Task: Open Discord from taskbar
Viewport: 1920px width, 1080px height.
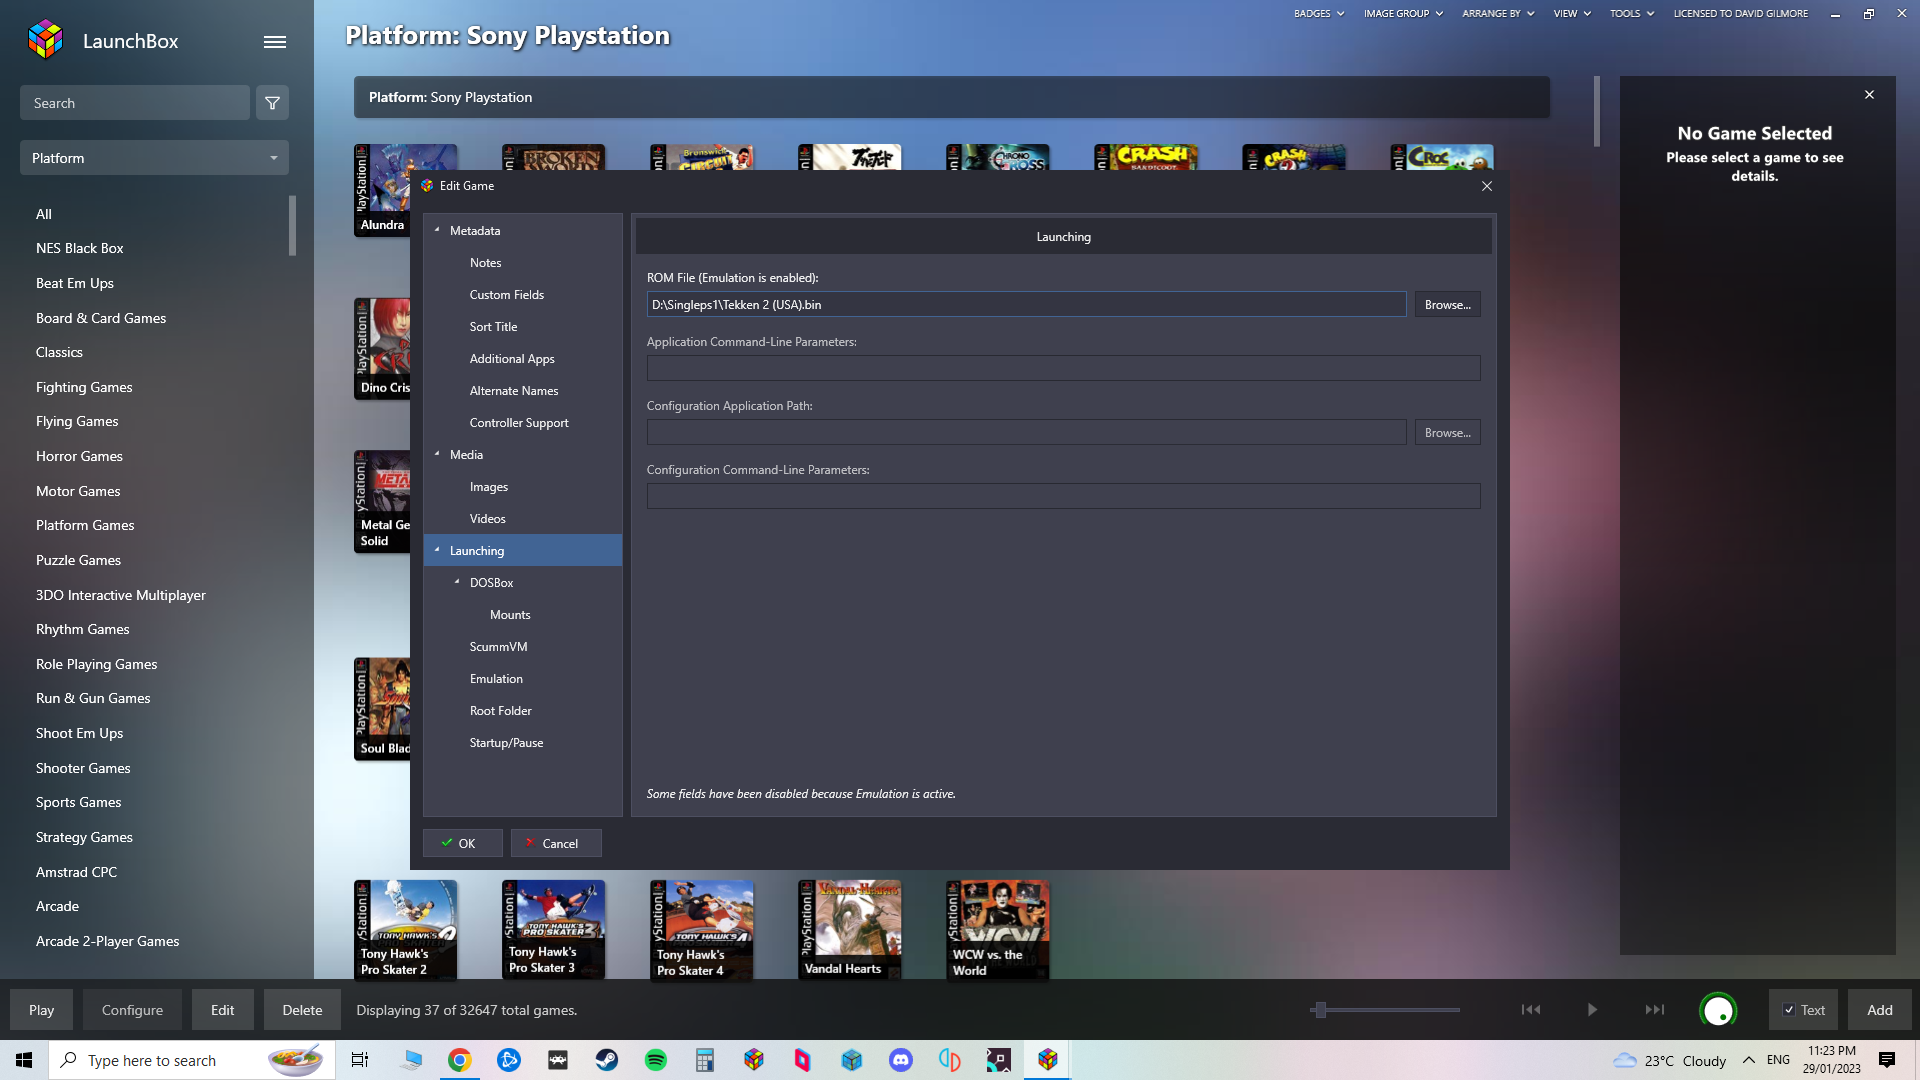Action: tap(901, 1060)
